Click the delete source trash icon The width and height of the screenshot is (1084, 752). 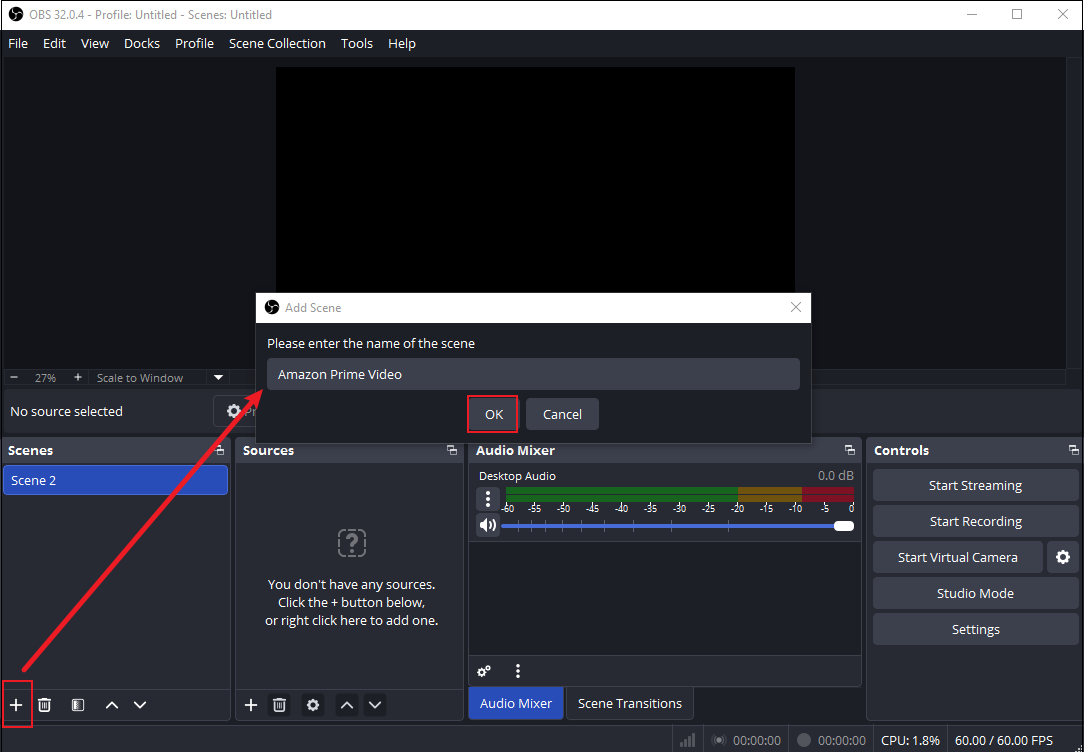[279, 704]
